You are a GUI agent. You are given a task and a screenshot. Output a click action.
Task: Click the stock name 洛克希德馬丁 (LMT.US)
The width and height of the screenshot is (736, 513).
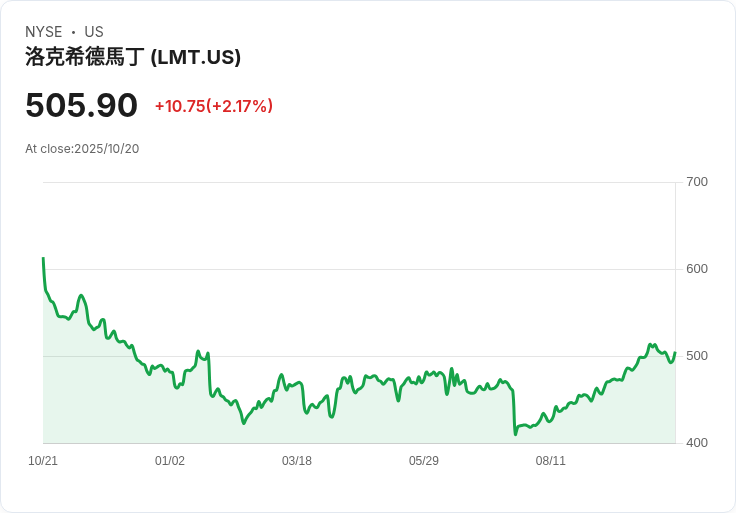(x=133, y=57)
